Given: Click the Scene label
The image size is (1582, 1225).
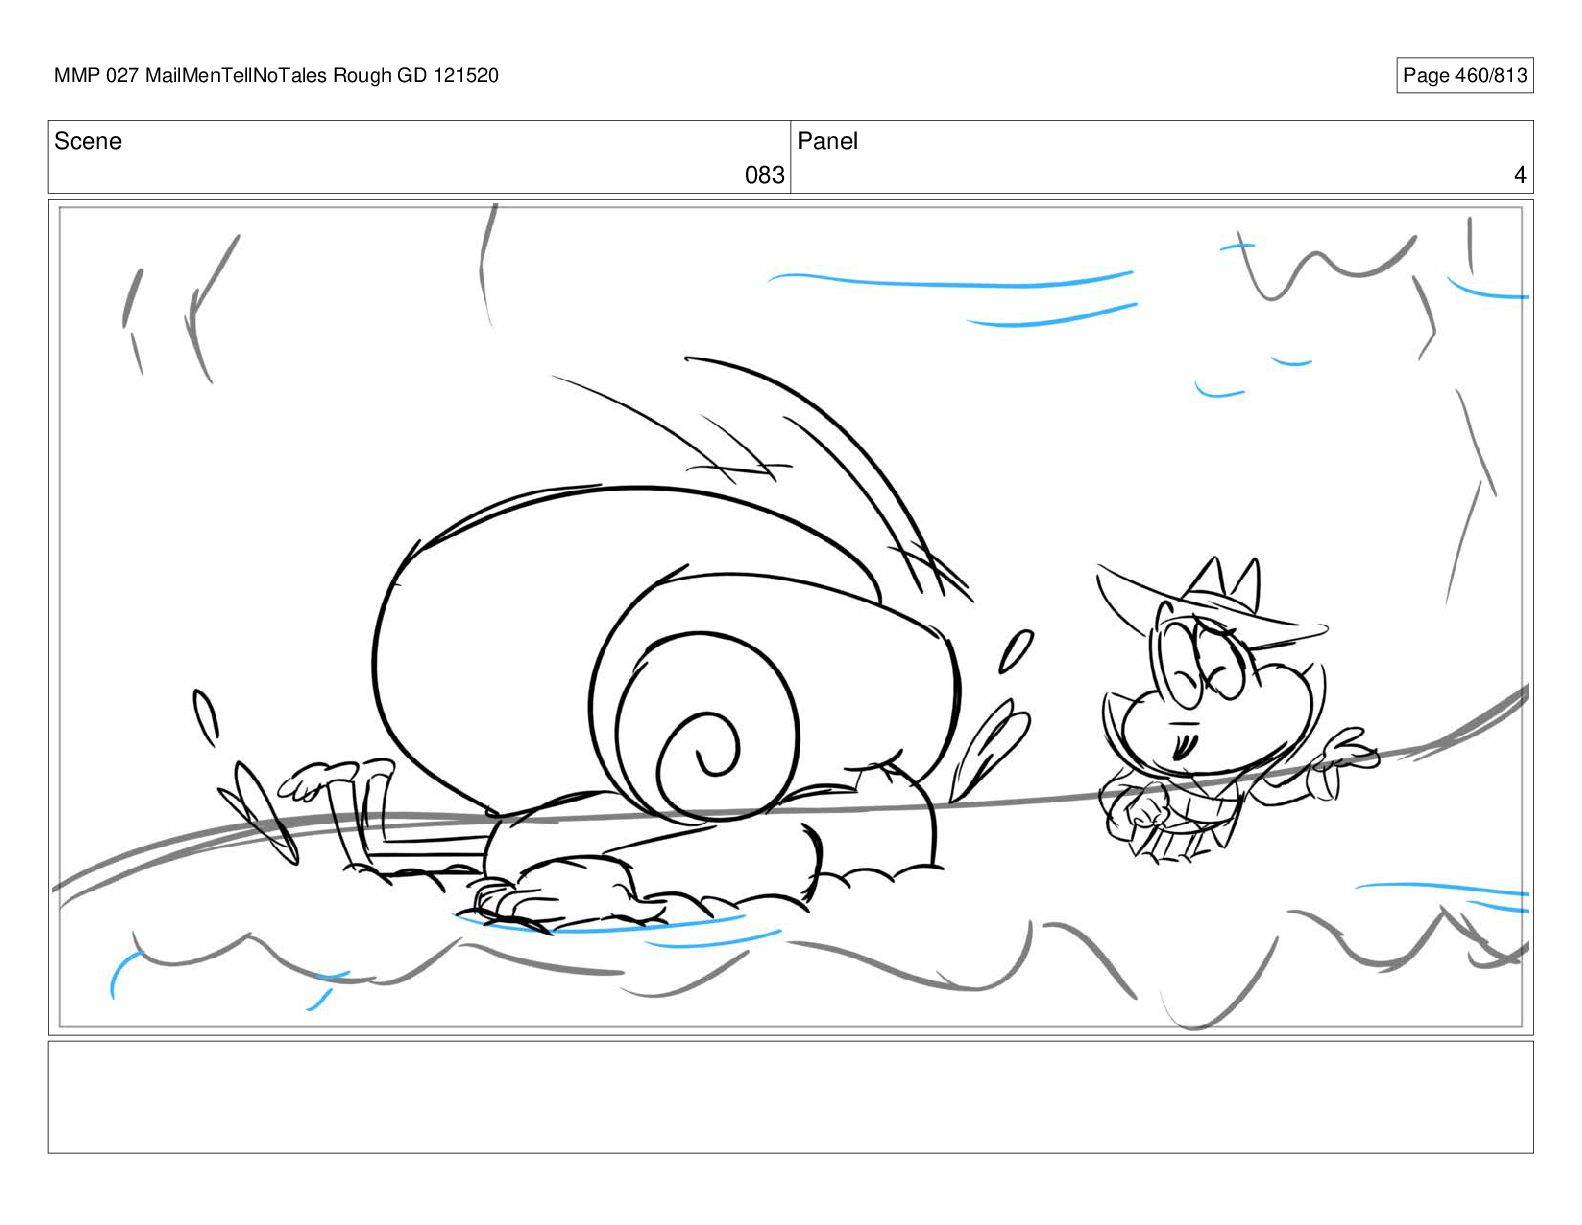Looking at the screenshot, I should coord(88,141).
